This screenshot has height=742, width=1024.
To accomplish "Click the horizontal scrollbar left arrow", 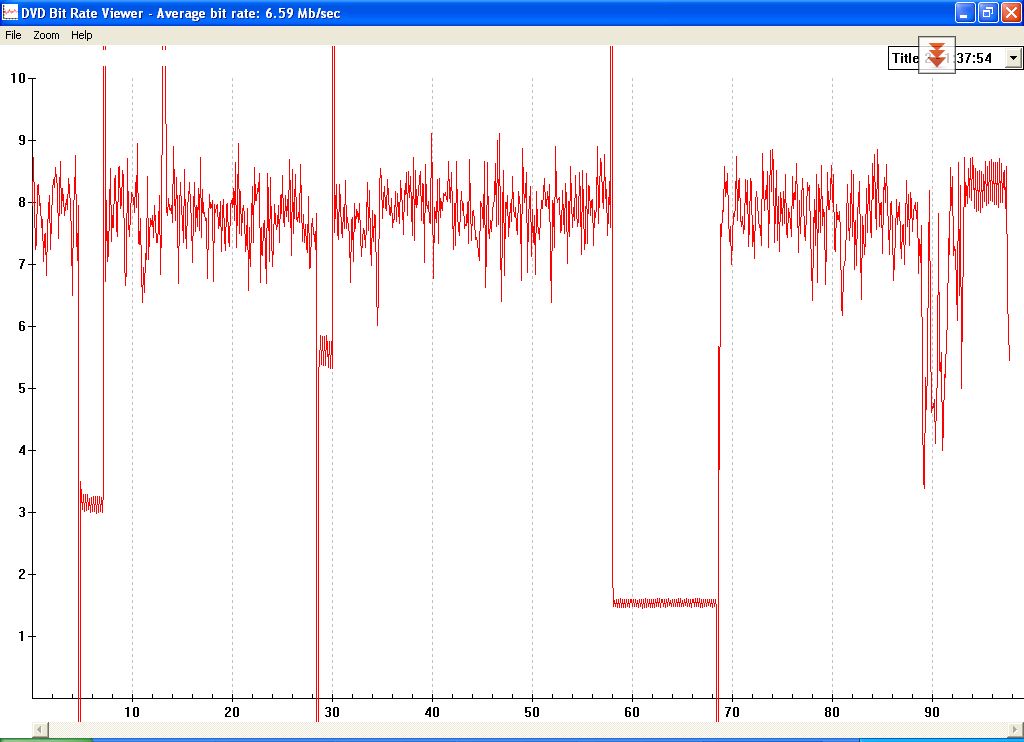I will [x=40, y=729].
